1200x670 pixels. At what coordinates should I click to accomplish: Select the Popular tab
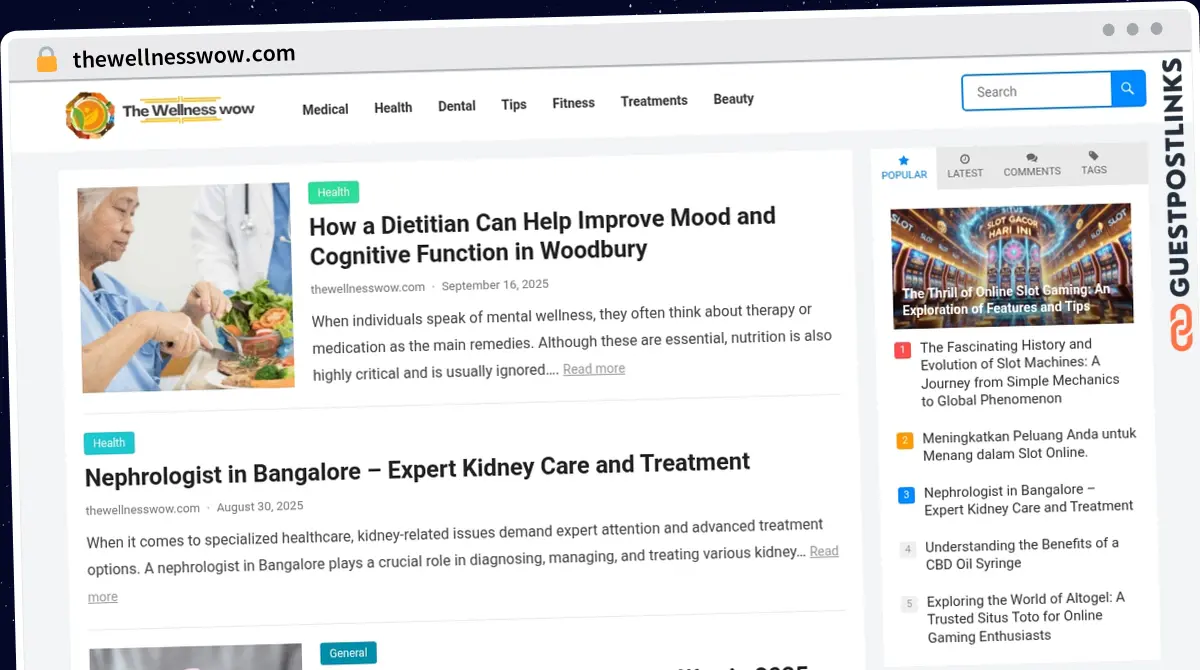[x=904, y=167]
